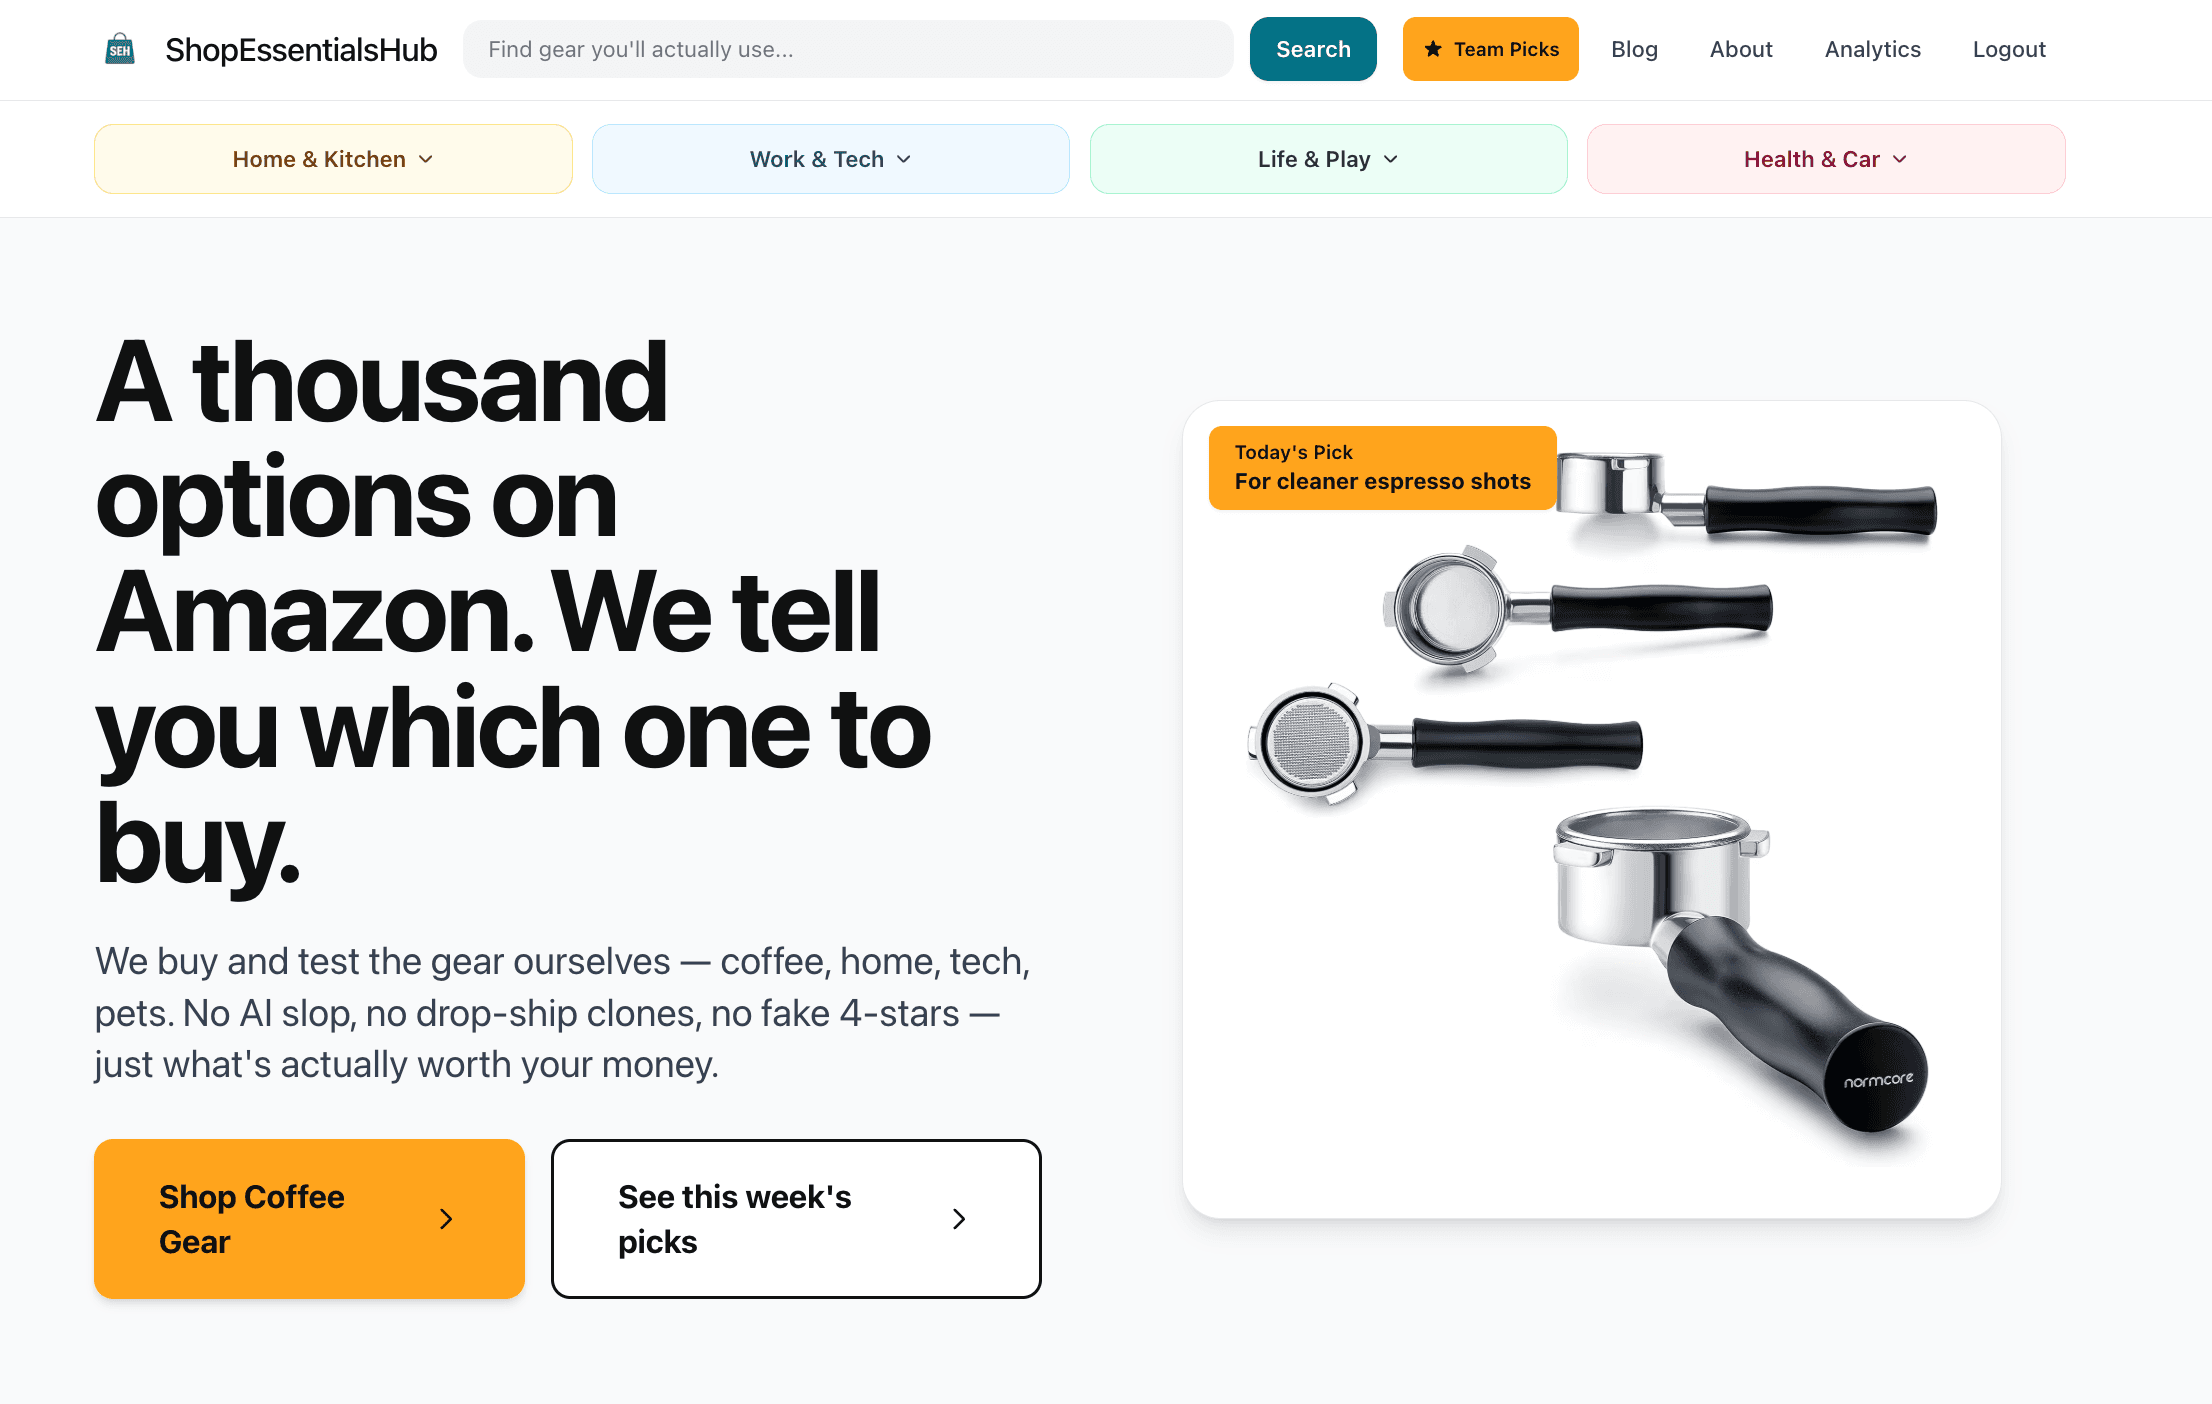
Task: Open the Blog page
Action: 1634,48
